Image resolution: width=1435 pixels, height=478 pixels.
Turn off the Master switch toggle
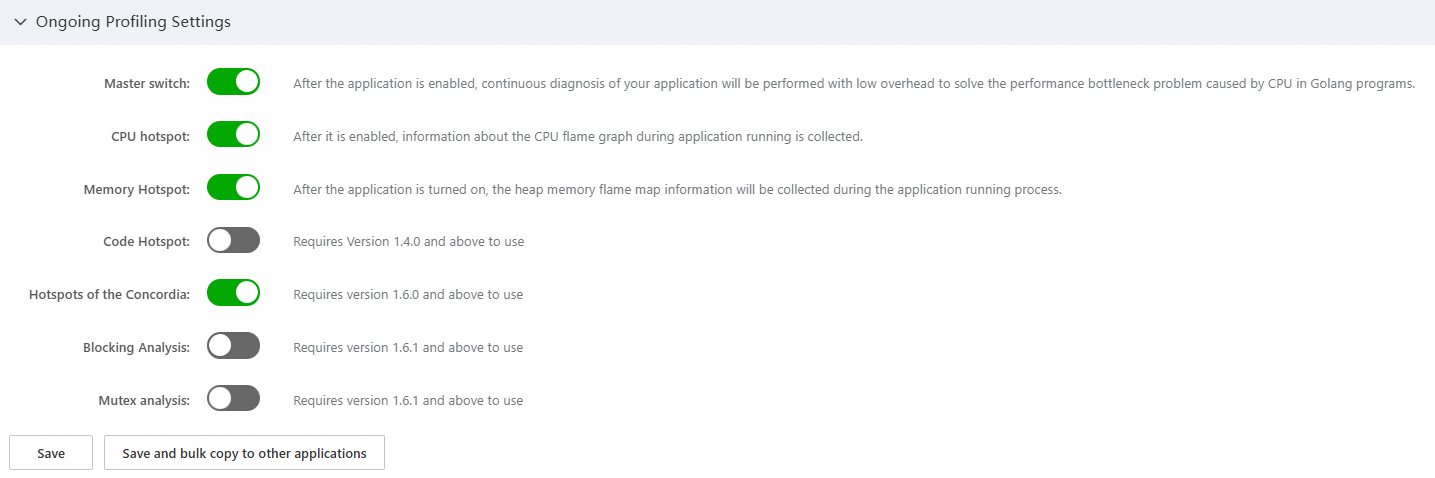click(233, 82)
